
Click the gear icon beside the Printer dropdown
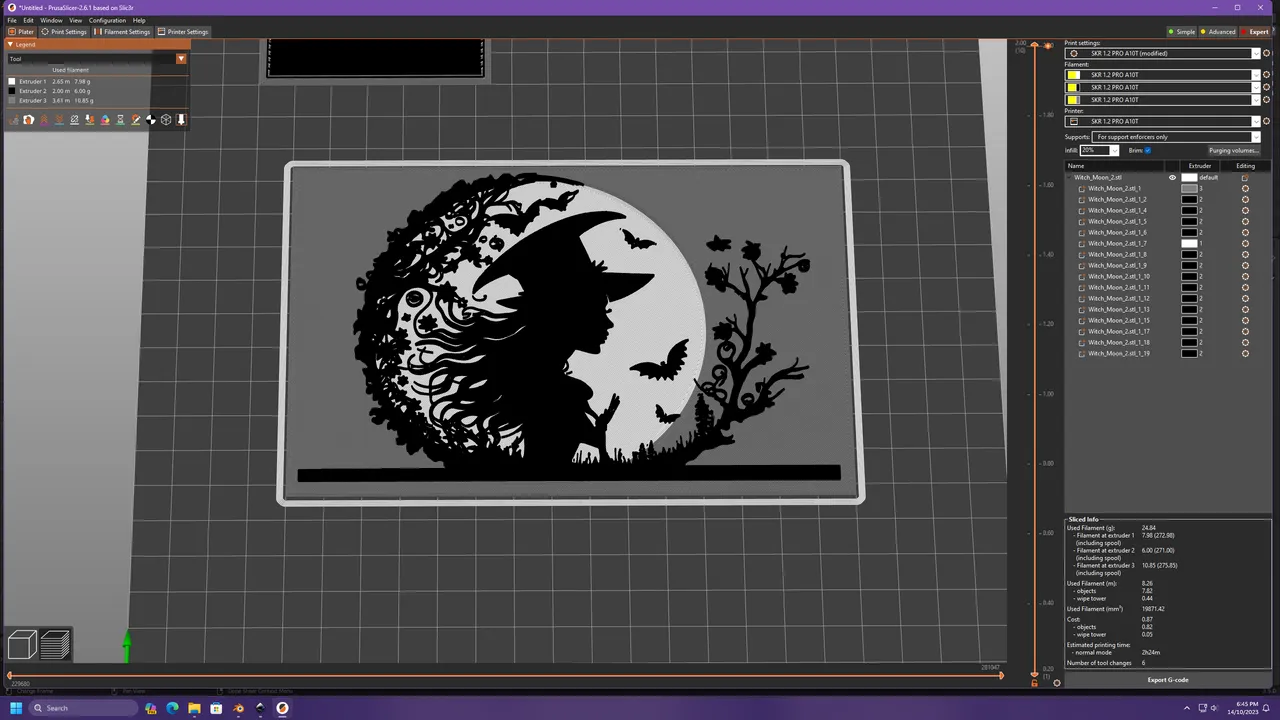[1266, 120]
